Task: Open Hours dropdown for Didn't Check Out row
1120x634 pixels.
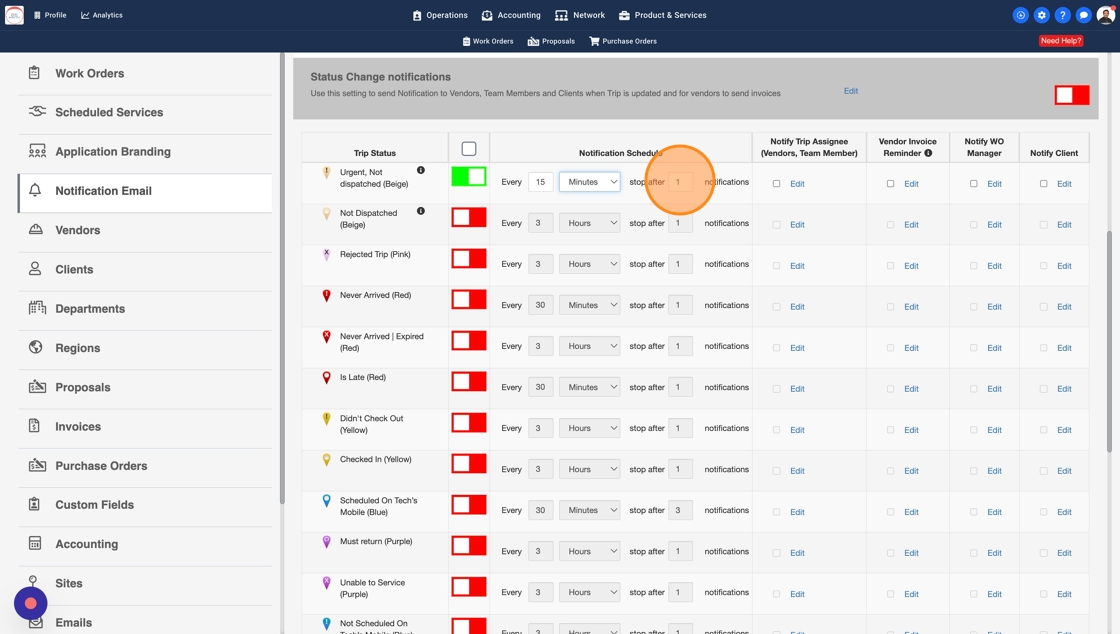Action: [590, 428]
